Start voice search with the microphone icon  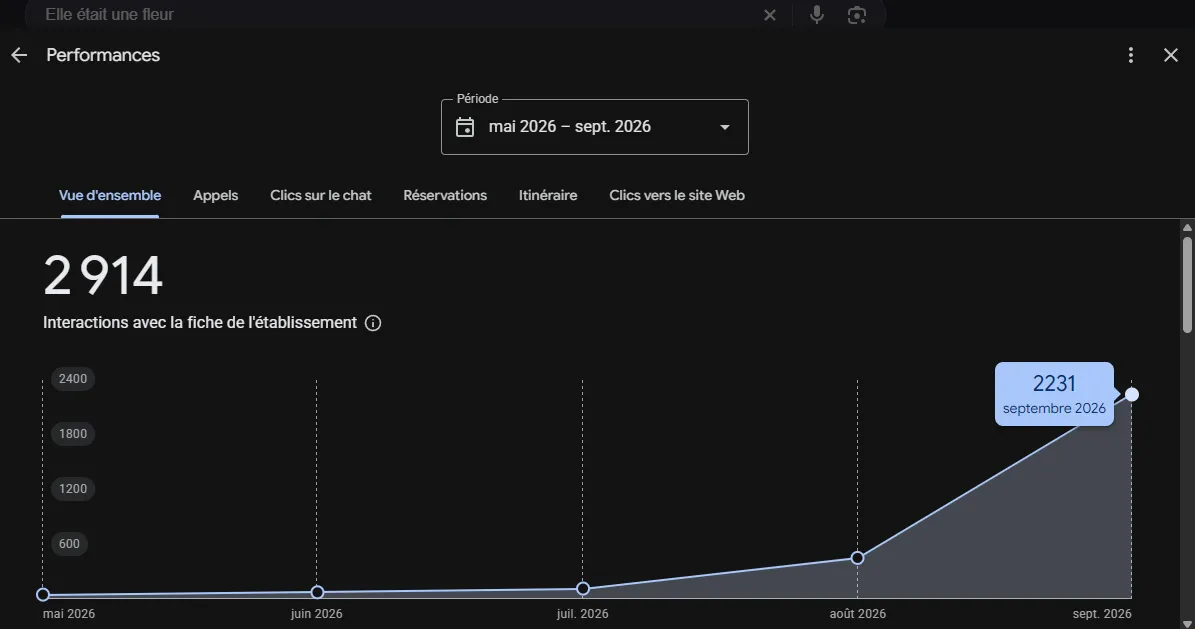816,14
